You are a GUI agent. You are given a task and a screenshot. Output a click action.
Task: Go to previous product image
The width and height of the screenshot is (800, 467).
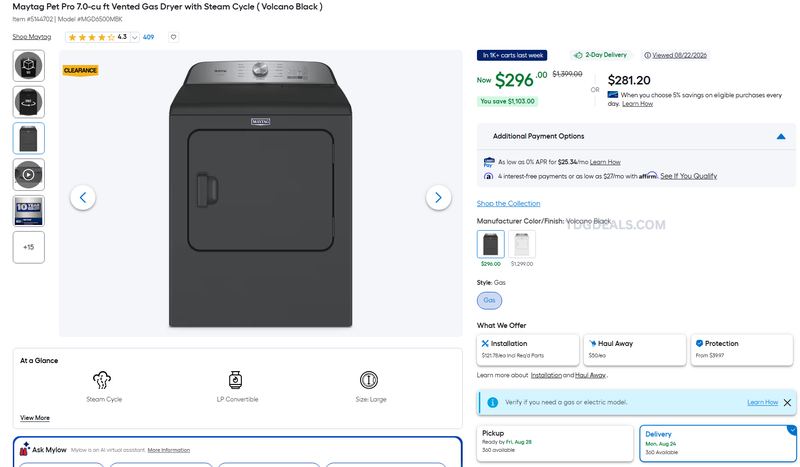(83, 198)
